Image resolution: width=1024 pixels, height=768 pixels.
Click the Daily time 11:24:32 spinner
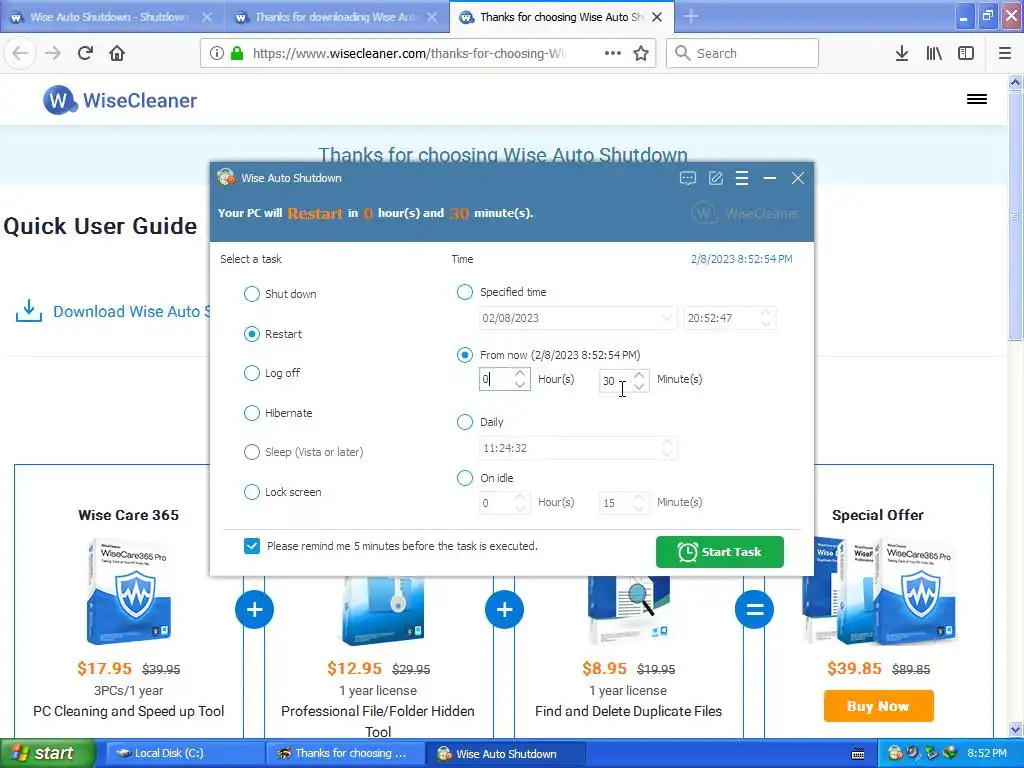pos(667,448)
